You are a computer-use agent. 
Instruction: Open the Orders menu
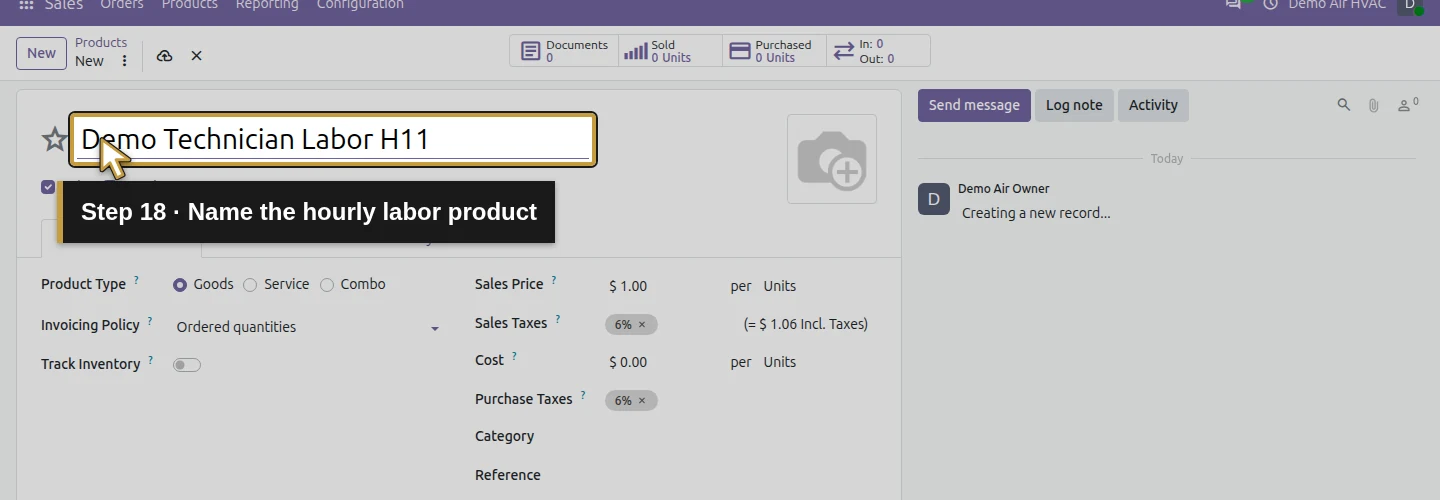coord(122,5)
